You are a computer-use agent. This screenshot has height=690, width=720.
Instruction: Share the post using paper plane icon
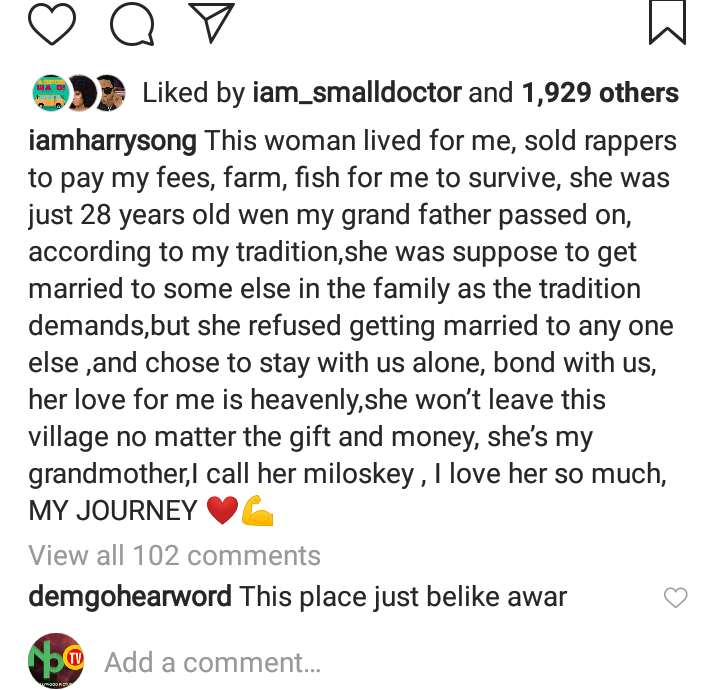pos(210,25)
